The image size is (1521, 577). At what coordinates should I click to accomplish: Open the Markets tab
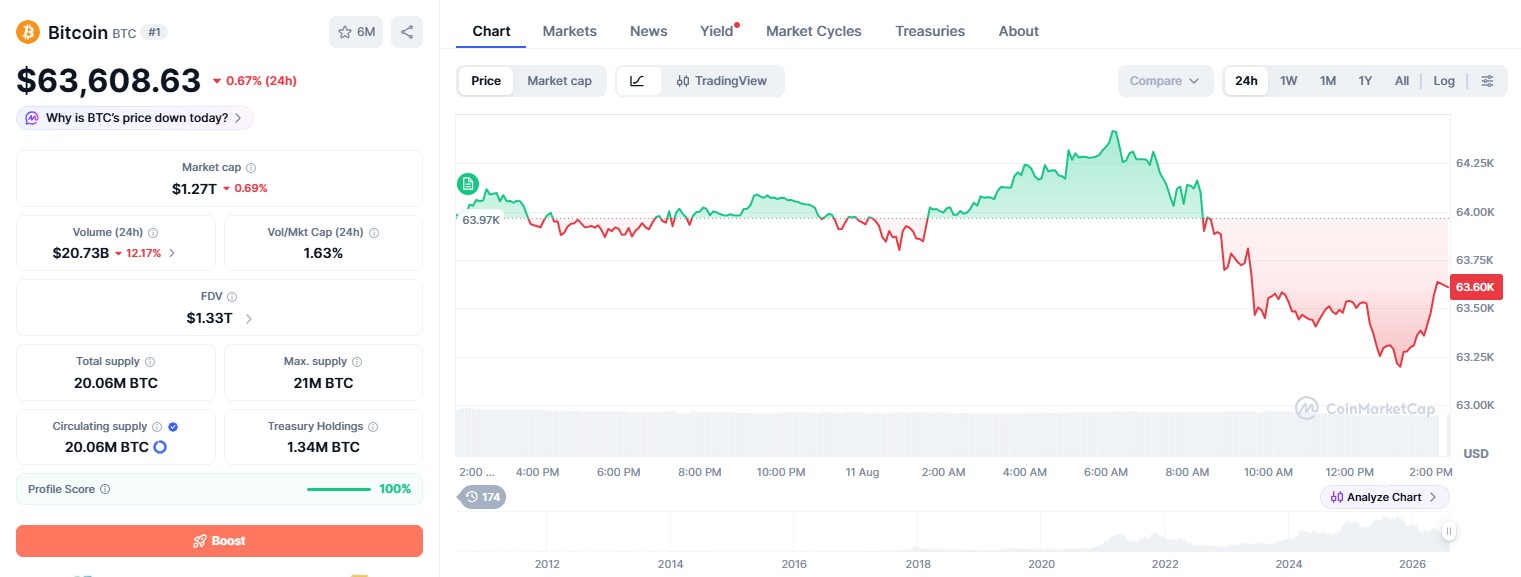pyautogui.click(x=570, y=31)
